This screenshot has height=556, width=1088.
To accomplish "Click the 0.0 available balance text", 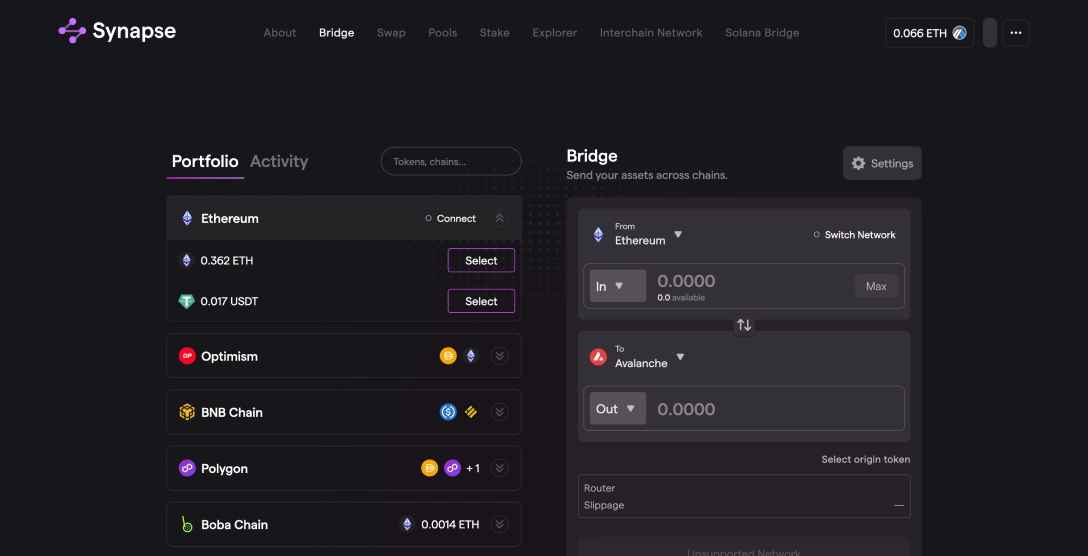I will [x=681, y=298].
